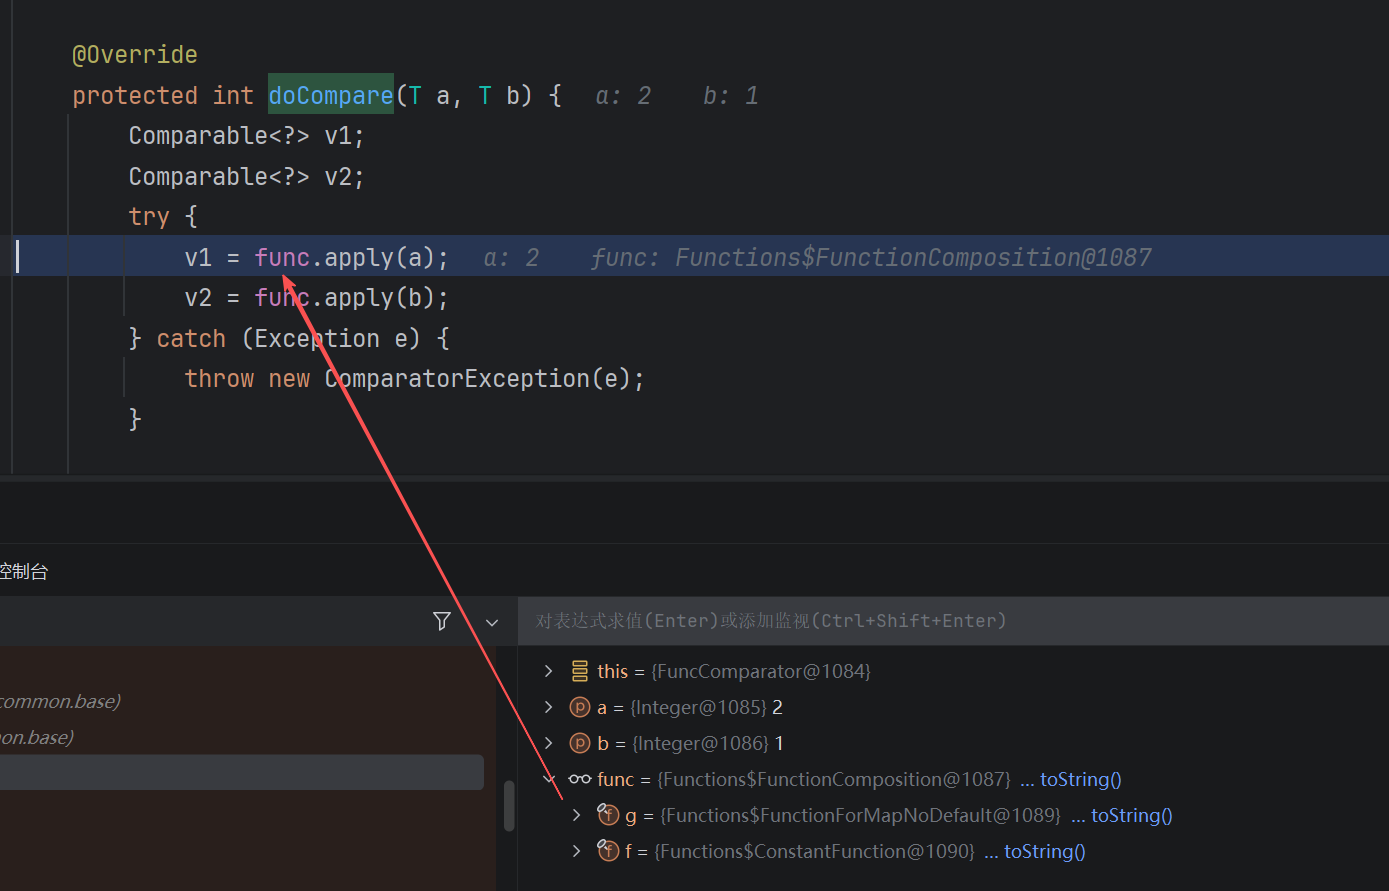
Task: Select frame row ending 'common.base)'
Action: 60,701
